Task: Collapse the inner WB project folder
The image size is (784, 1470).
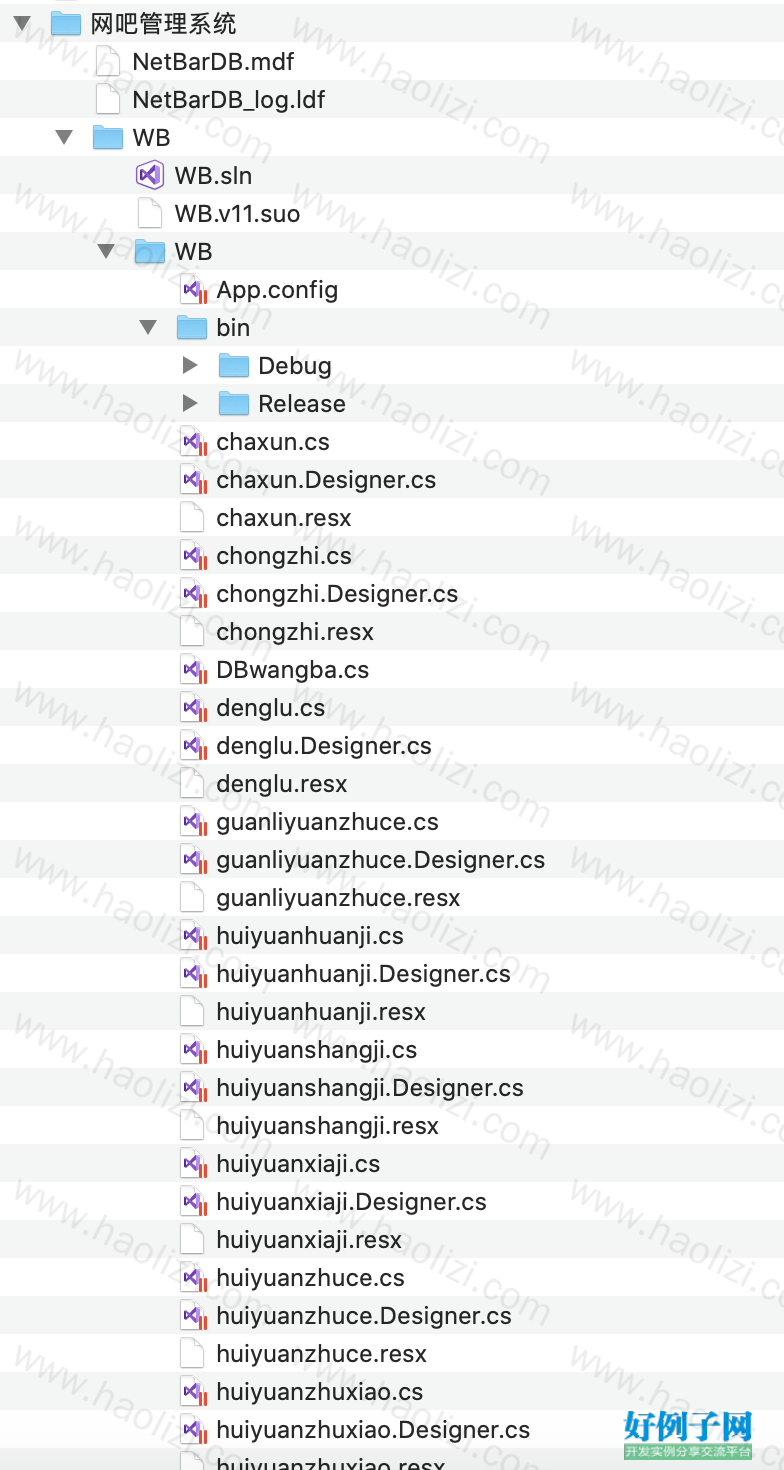Action: click(x=107, y=252)
